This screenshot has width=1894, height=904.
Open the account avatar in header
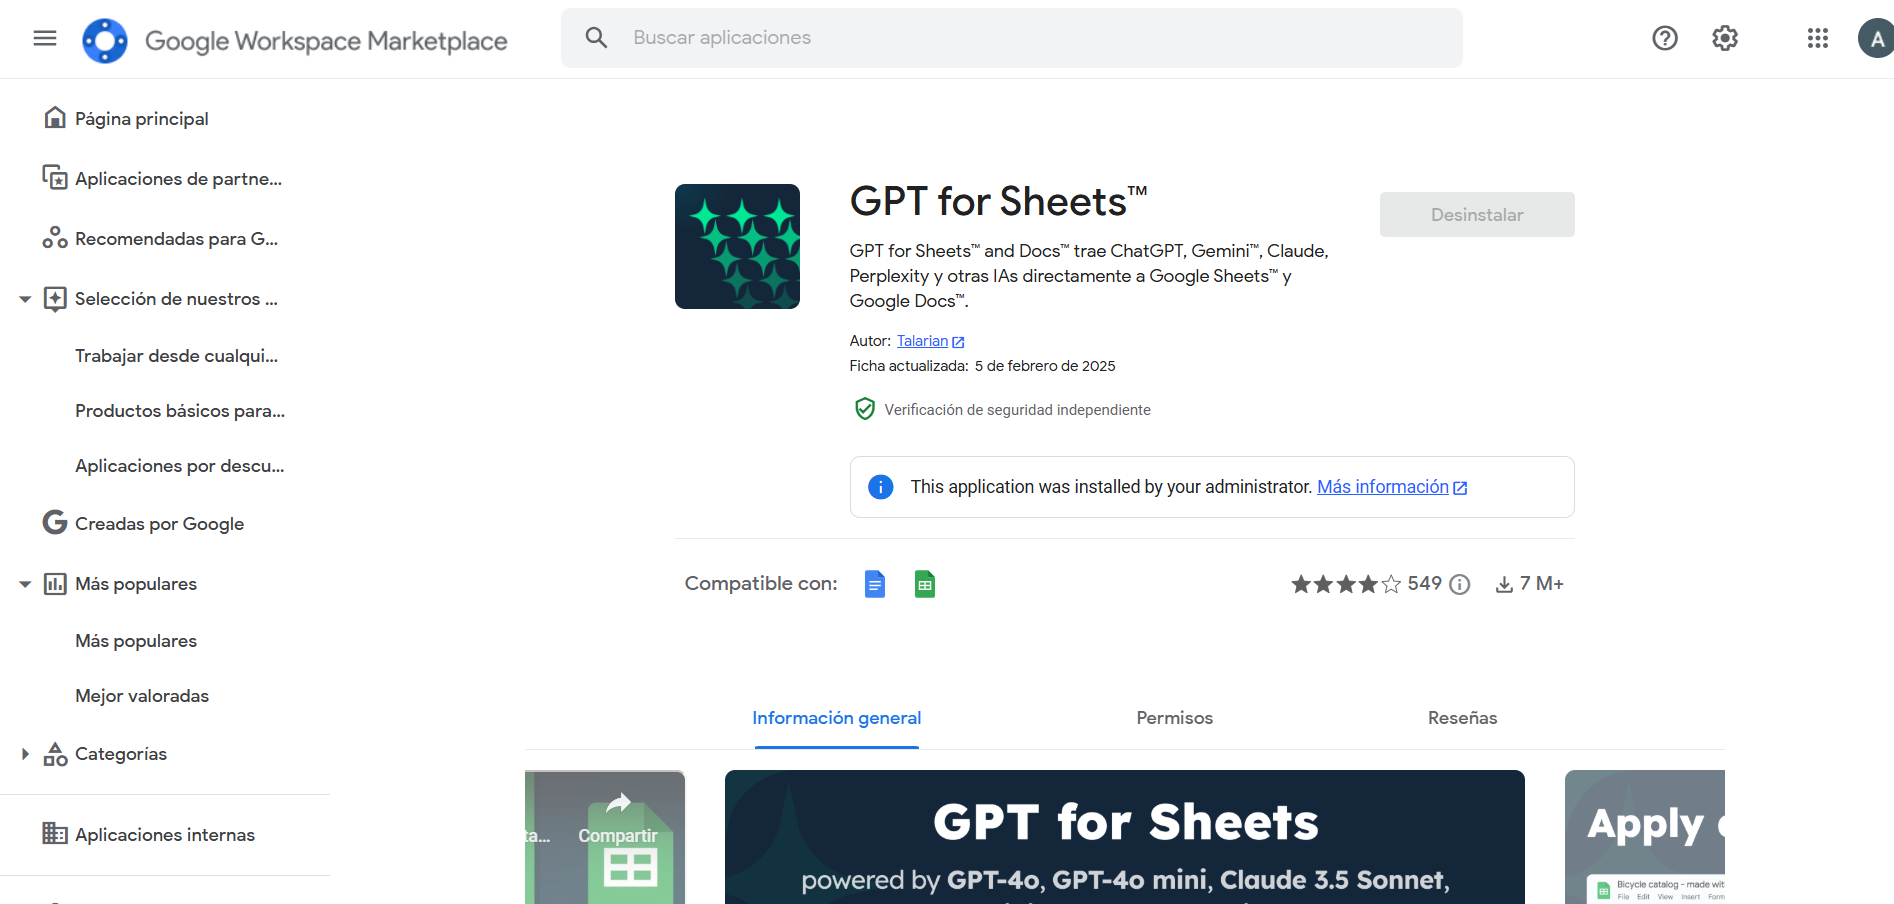(1876, 39)
